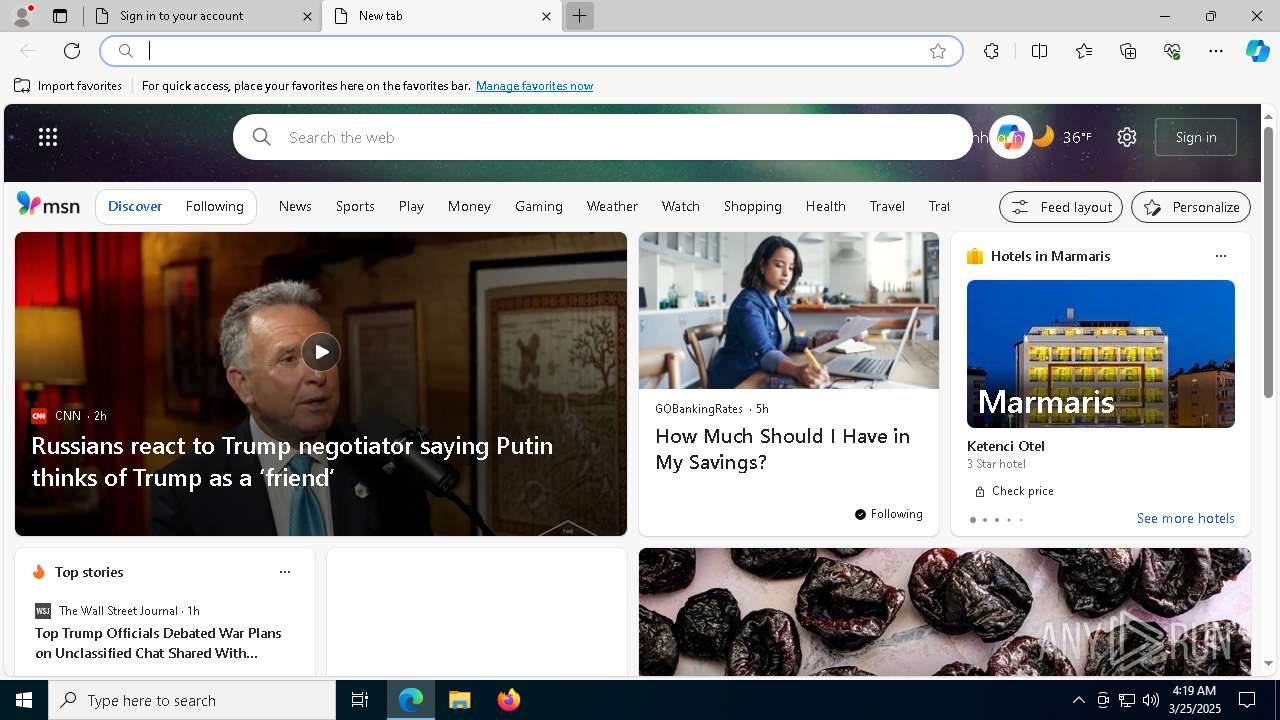Open Top stories more options menu
Image resolution: width=1280 pixels, height=720 pixels.
pos(284,572)
